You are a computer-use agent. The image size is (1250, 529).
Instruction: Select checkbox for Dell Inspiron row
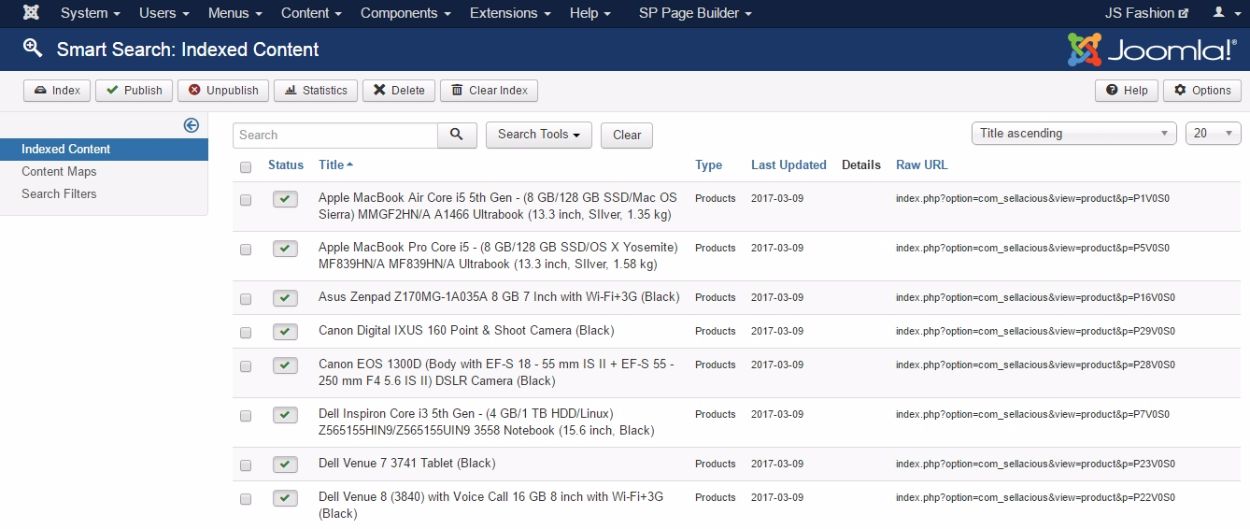[x=246, y=415]
